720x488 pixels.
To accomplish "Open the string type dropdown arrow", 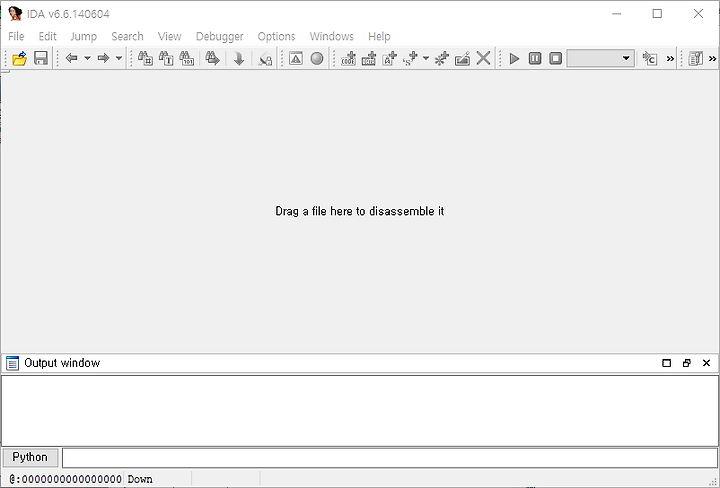I will click(426, 58).
